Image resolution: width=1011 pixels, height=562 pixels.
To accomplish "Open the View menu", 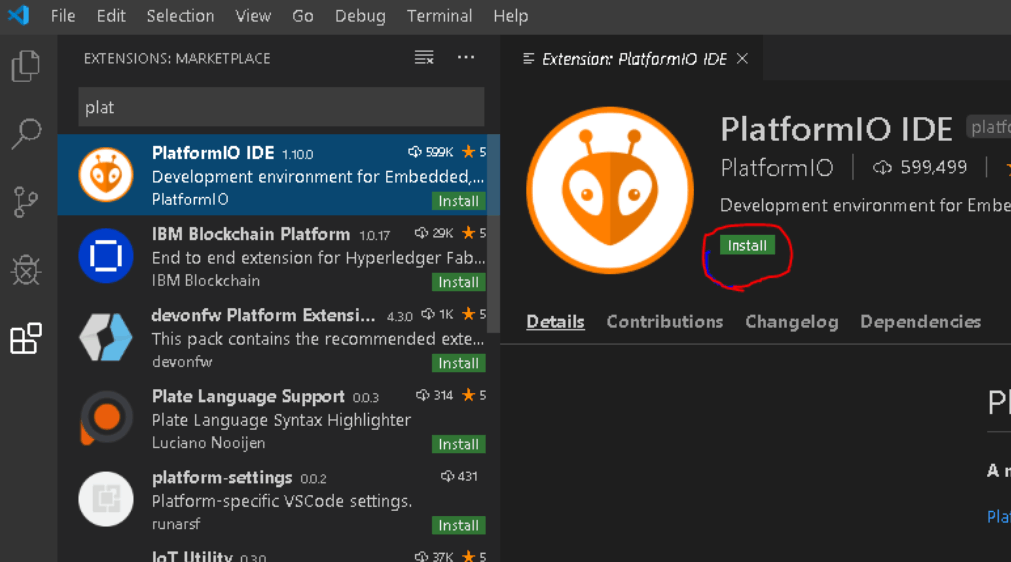I will (253, 15).
